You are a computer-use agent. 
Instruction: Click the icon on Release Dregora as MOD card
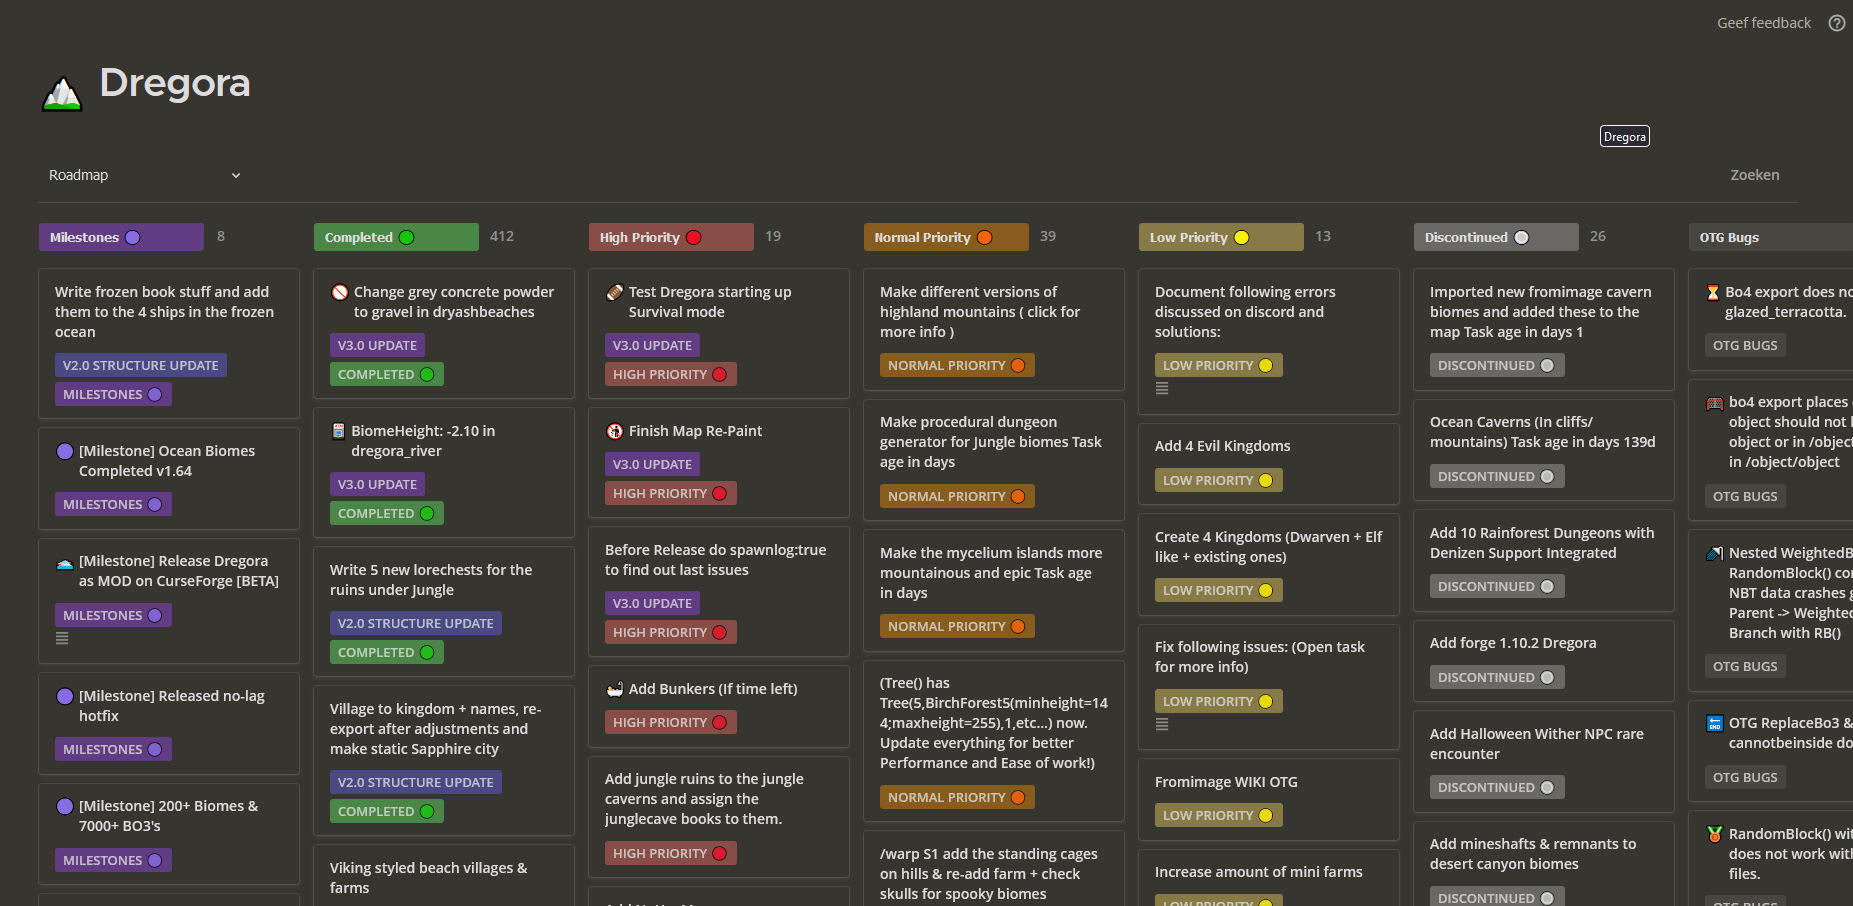tap(65, 562)
